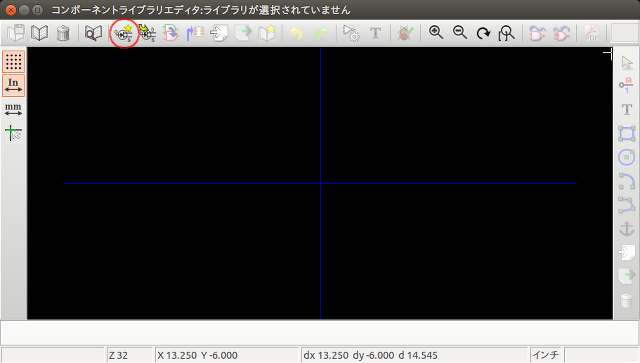Switch units to inches
The image size is (640, 363).
click(13, 85)
